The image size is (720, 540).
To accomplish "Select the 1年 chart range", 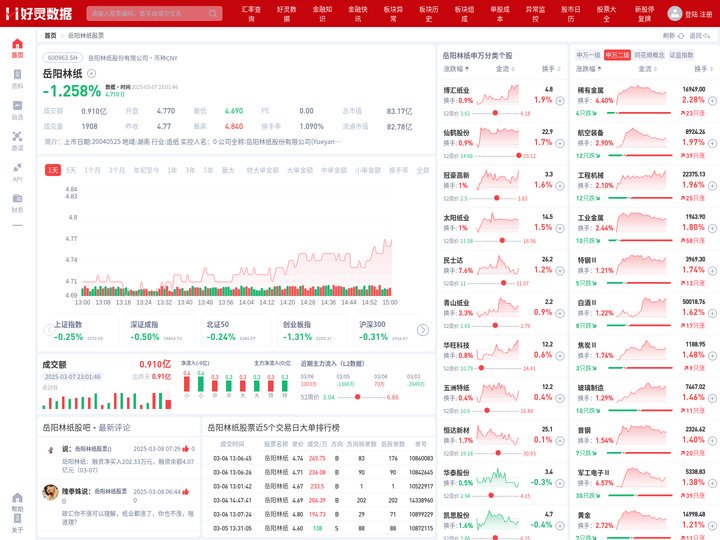I will (172, 170).
